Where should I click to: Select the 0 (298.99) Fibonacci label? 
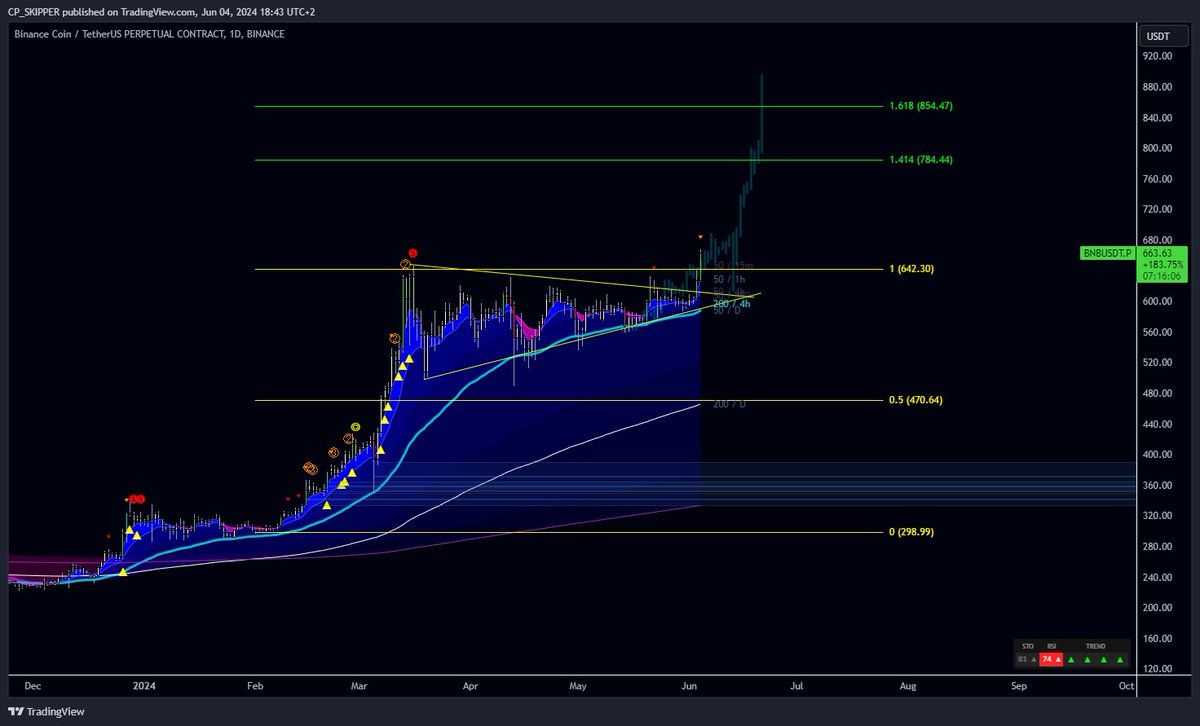(x=911, y=532)
